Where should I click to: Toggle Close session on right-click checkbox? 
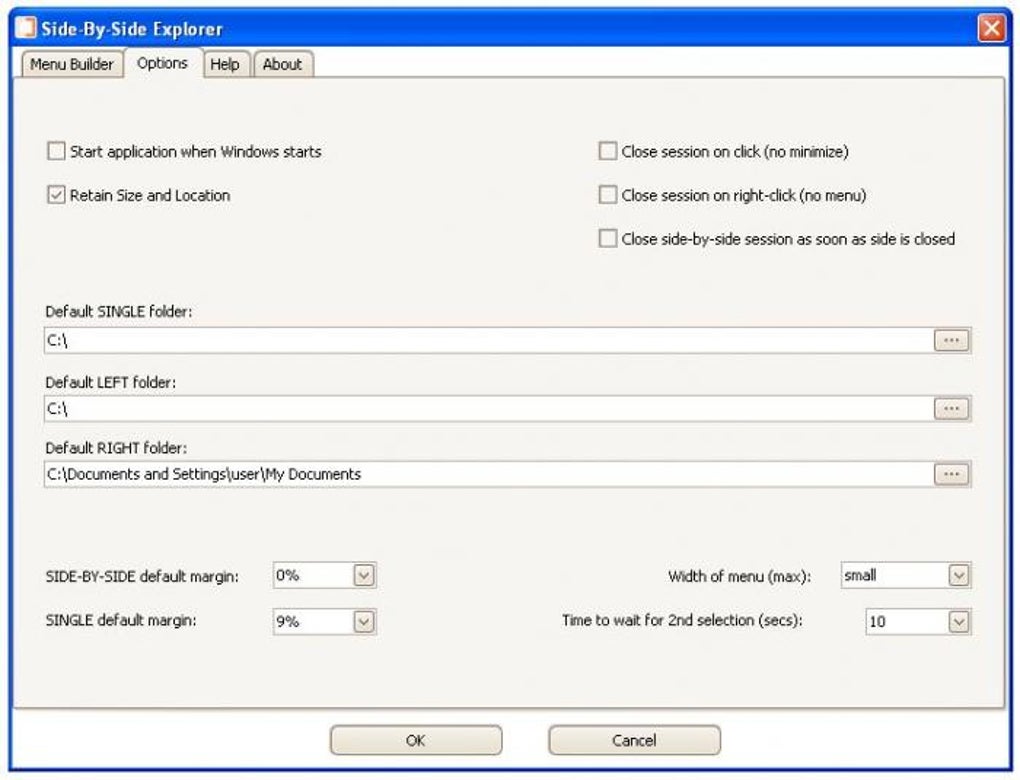pyautogui.click(x=608, y=196)
